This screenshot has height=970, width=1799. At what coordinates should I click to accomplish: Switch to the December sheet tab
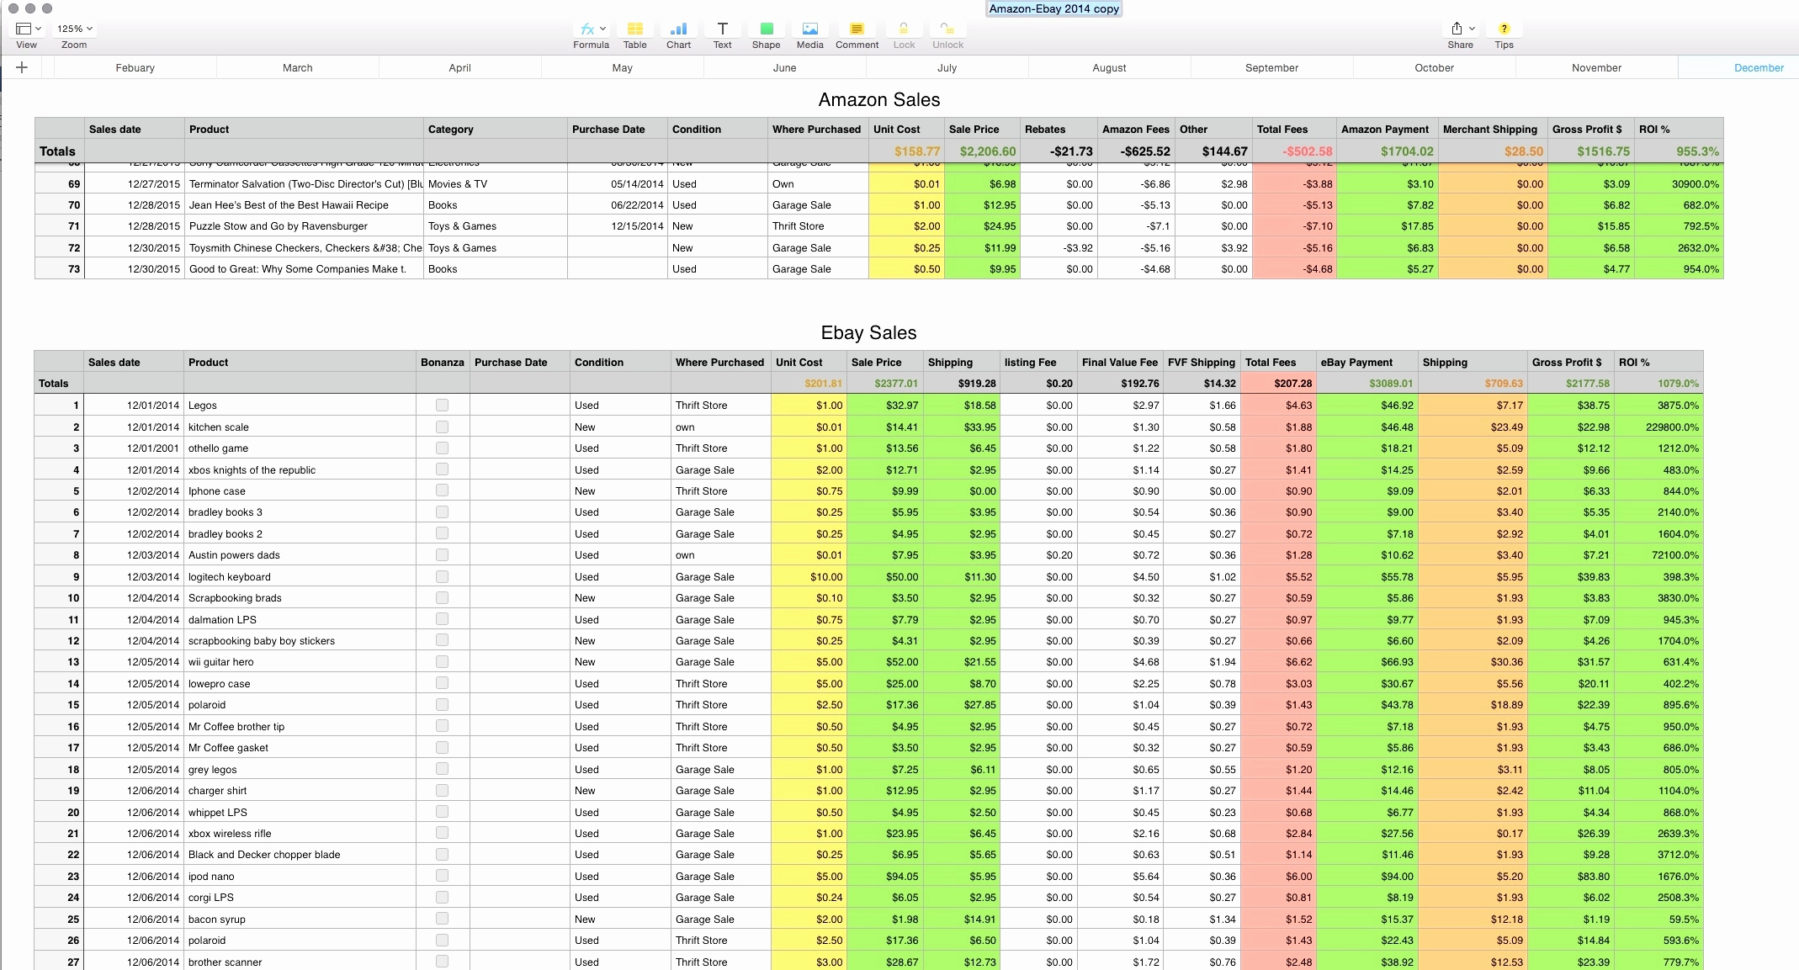click(x=1760, y=67)
